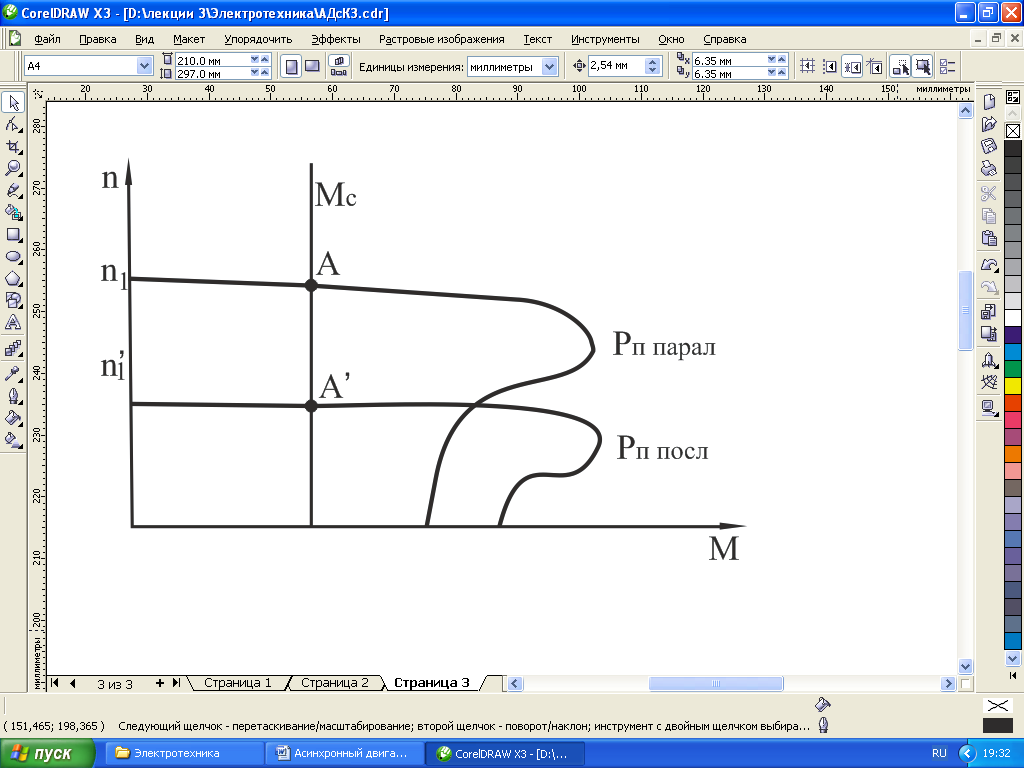Select the Crop tool
Image resolution: width=1024 pixels, height=768 pixels.
pos(14,146)
